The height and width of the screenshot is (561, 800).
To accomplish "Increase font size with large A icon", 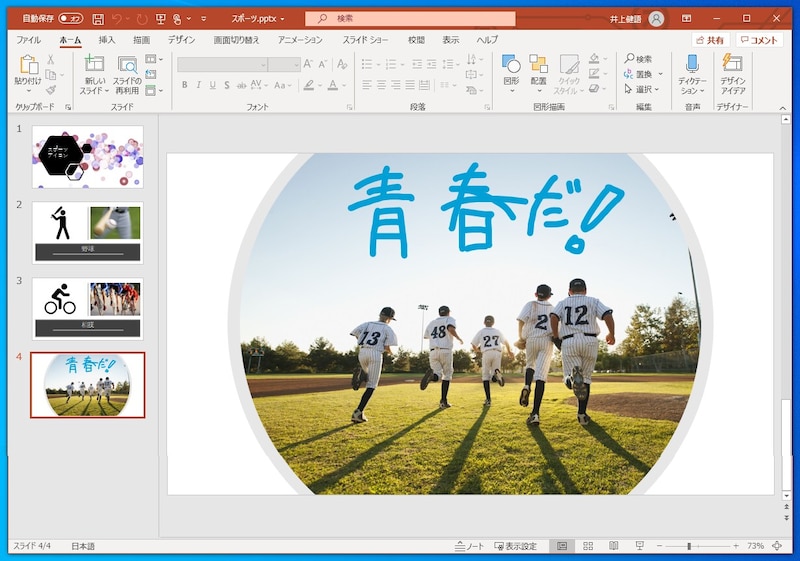I will point(308,64).
